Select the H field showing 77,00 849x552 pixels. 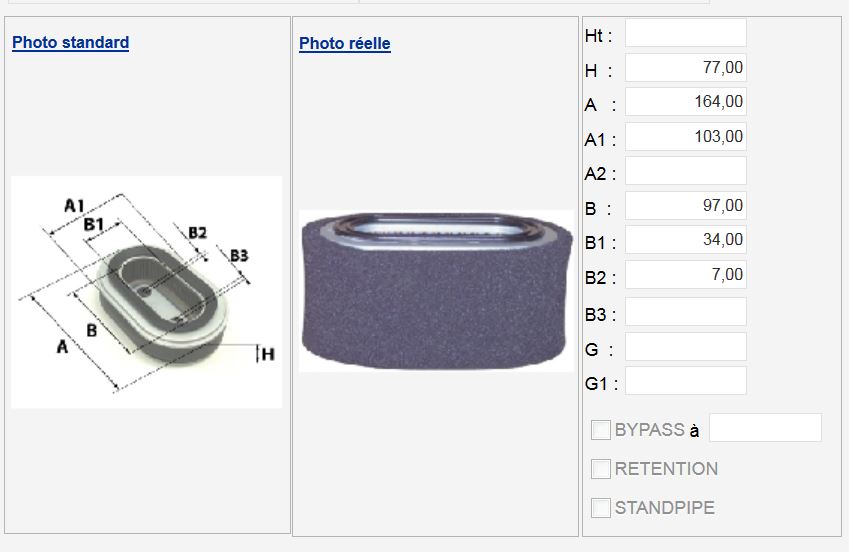(686, 68)
